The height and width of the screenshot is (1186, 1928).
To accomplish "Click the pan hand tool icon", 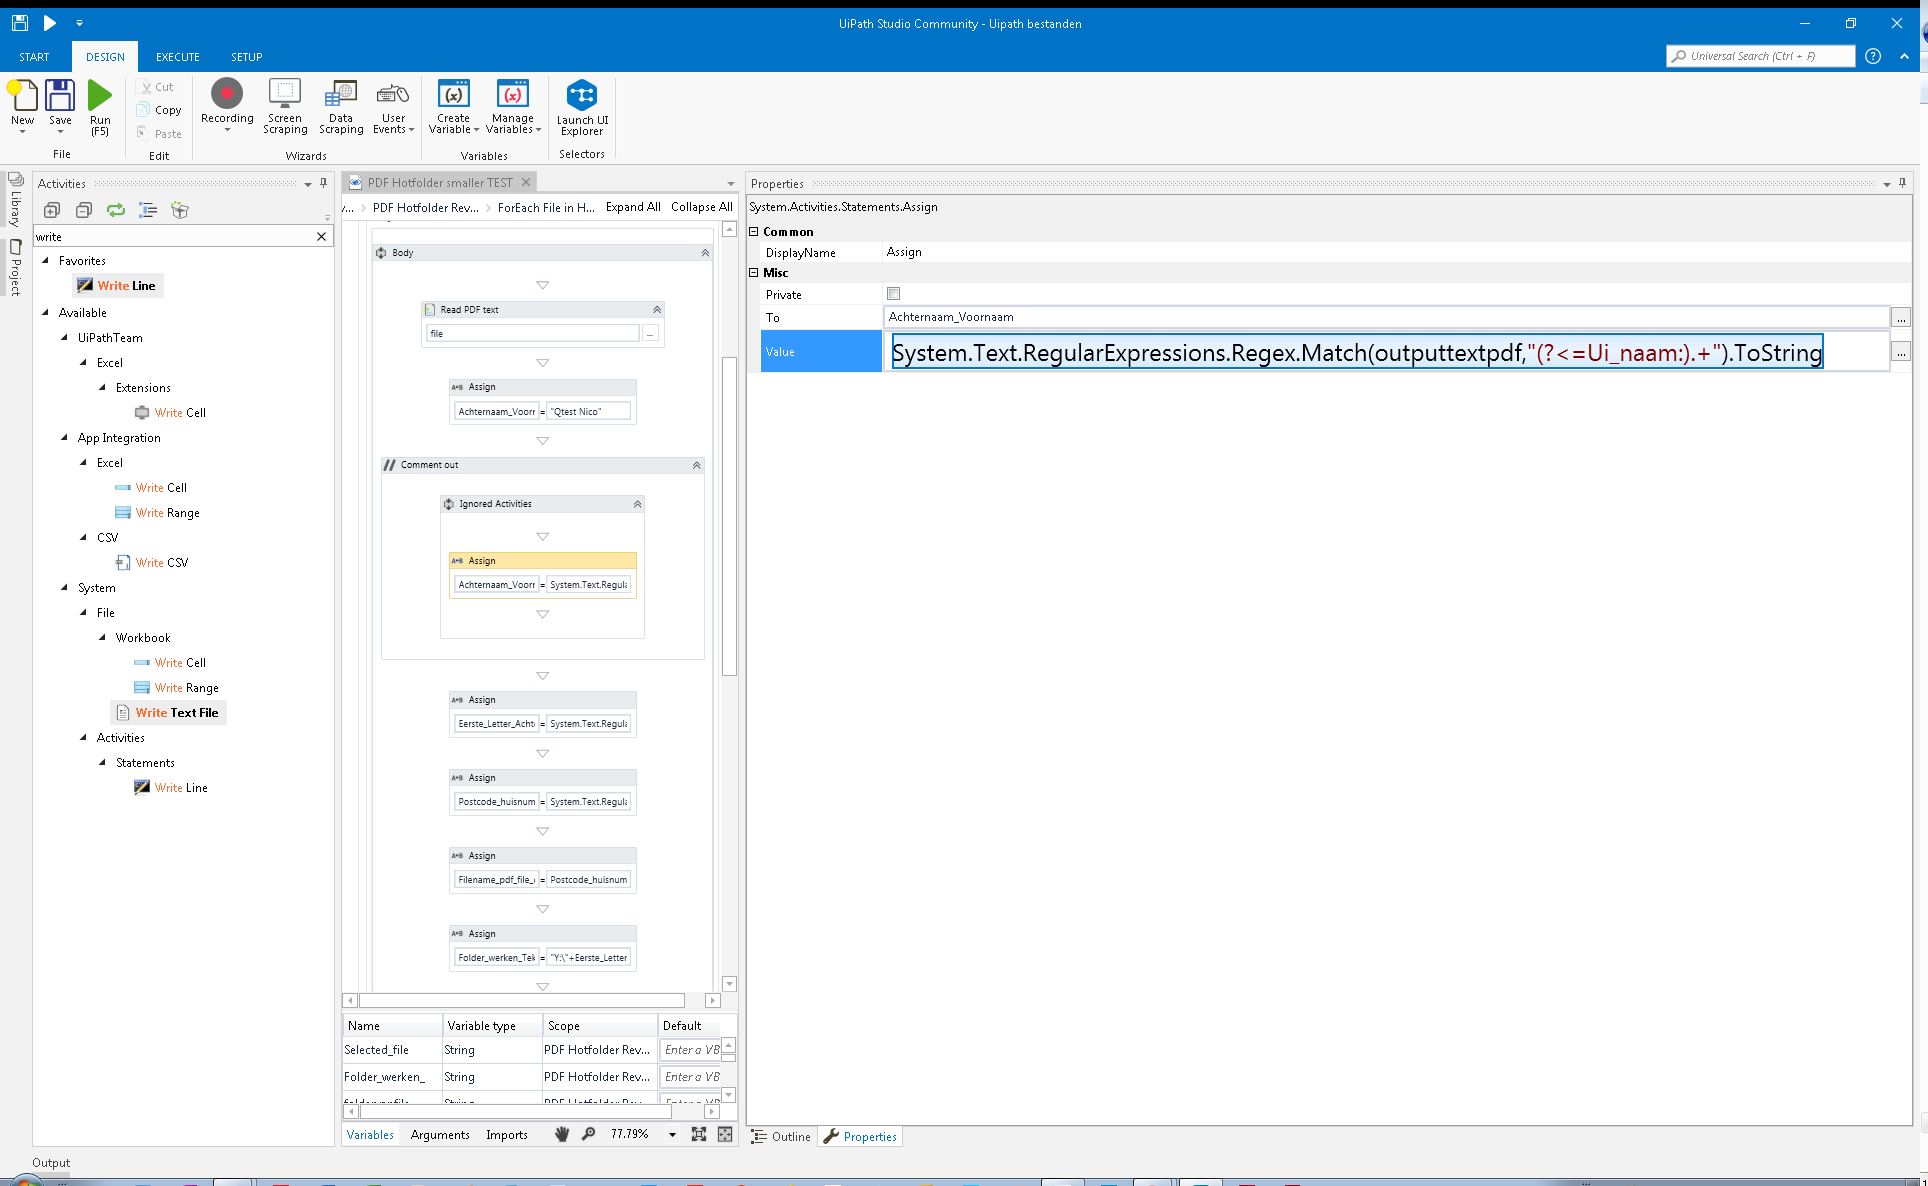I will (x=562, y=1134).
